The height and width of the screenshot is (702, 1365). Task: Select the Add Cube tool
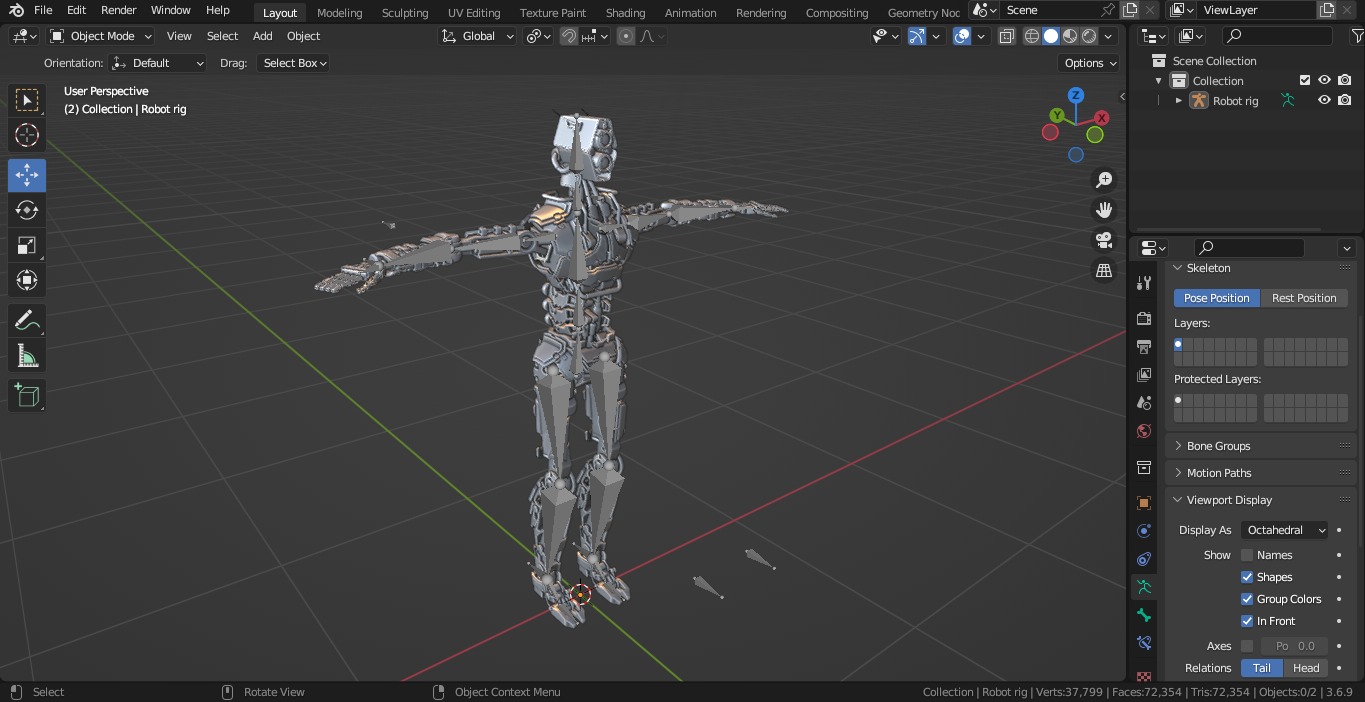(27, 396)
